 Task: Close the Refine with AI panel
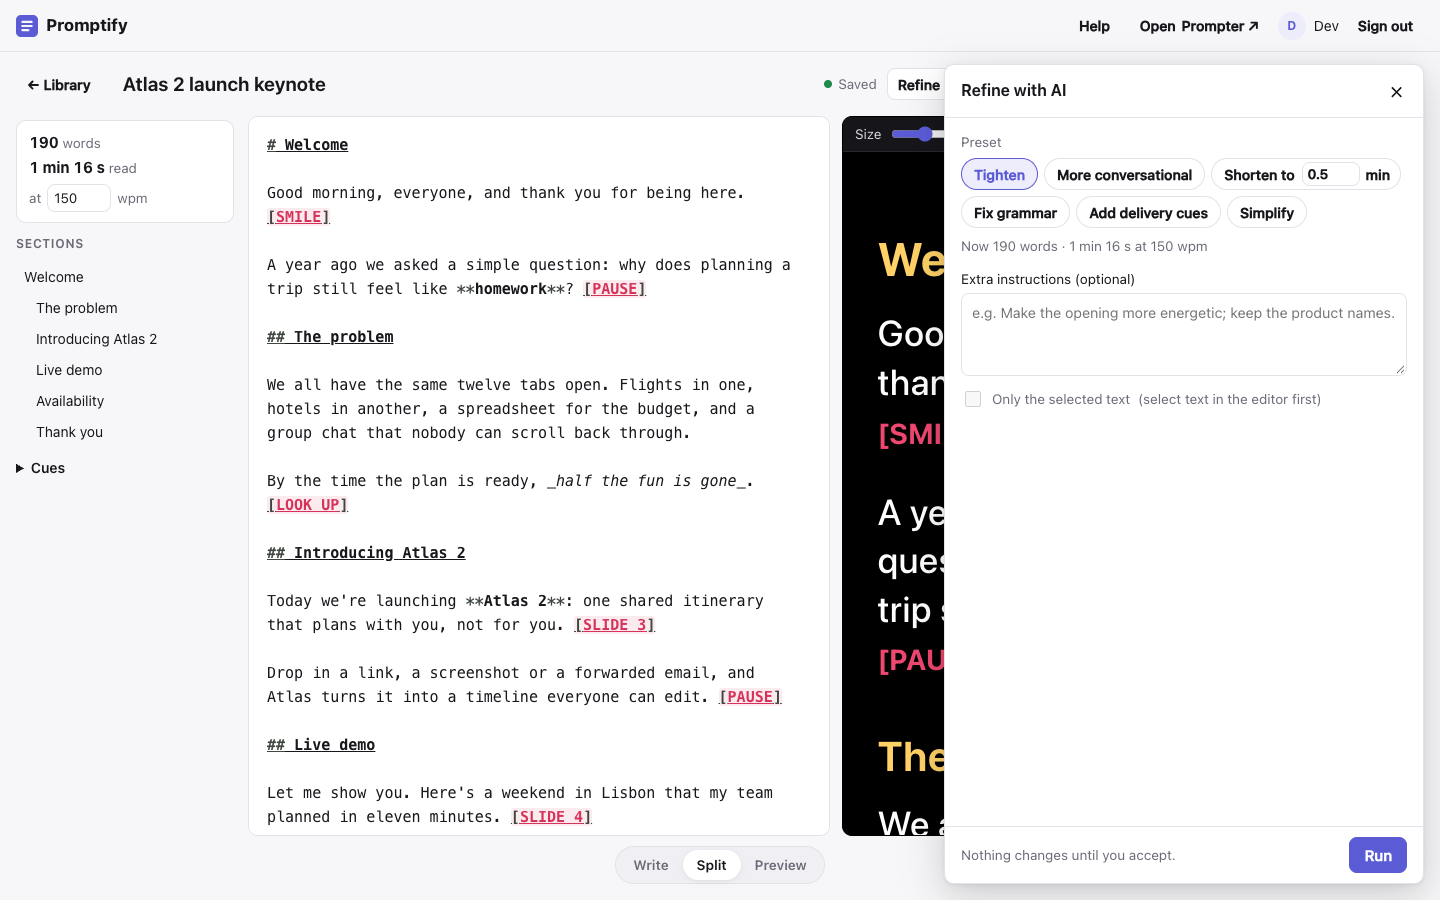[x=1396, y=92]
